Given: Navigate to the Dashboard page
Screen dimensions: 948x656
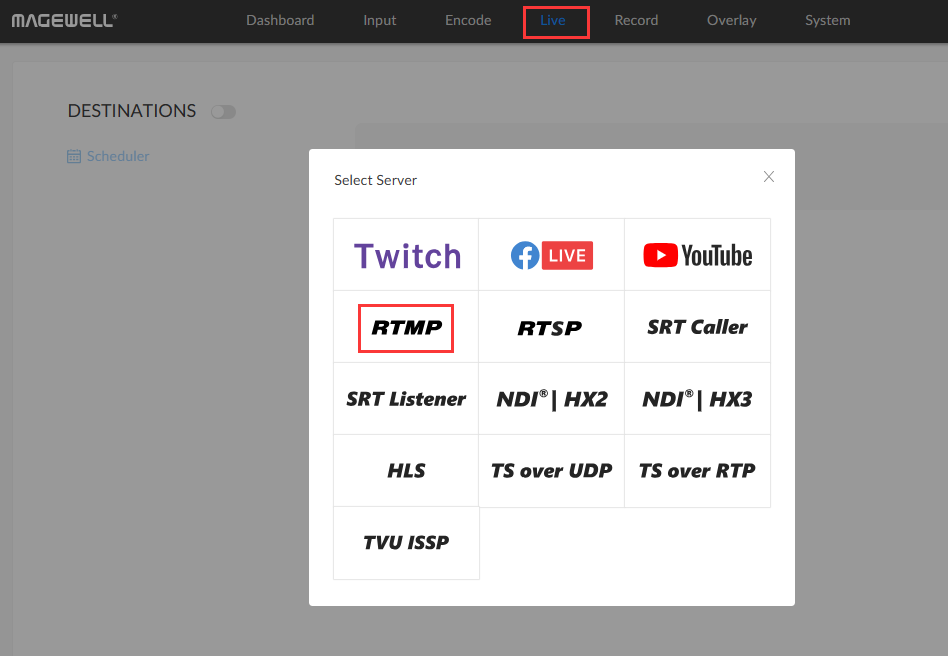Looking at the screenshot, I should pos(280,20).
